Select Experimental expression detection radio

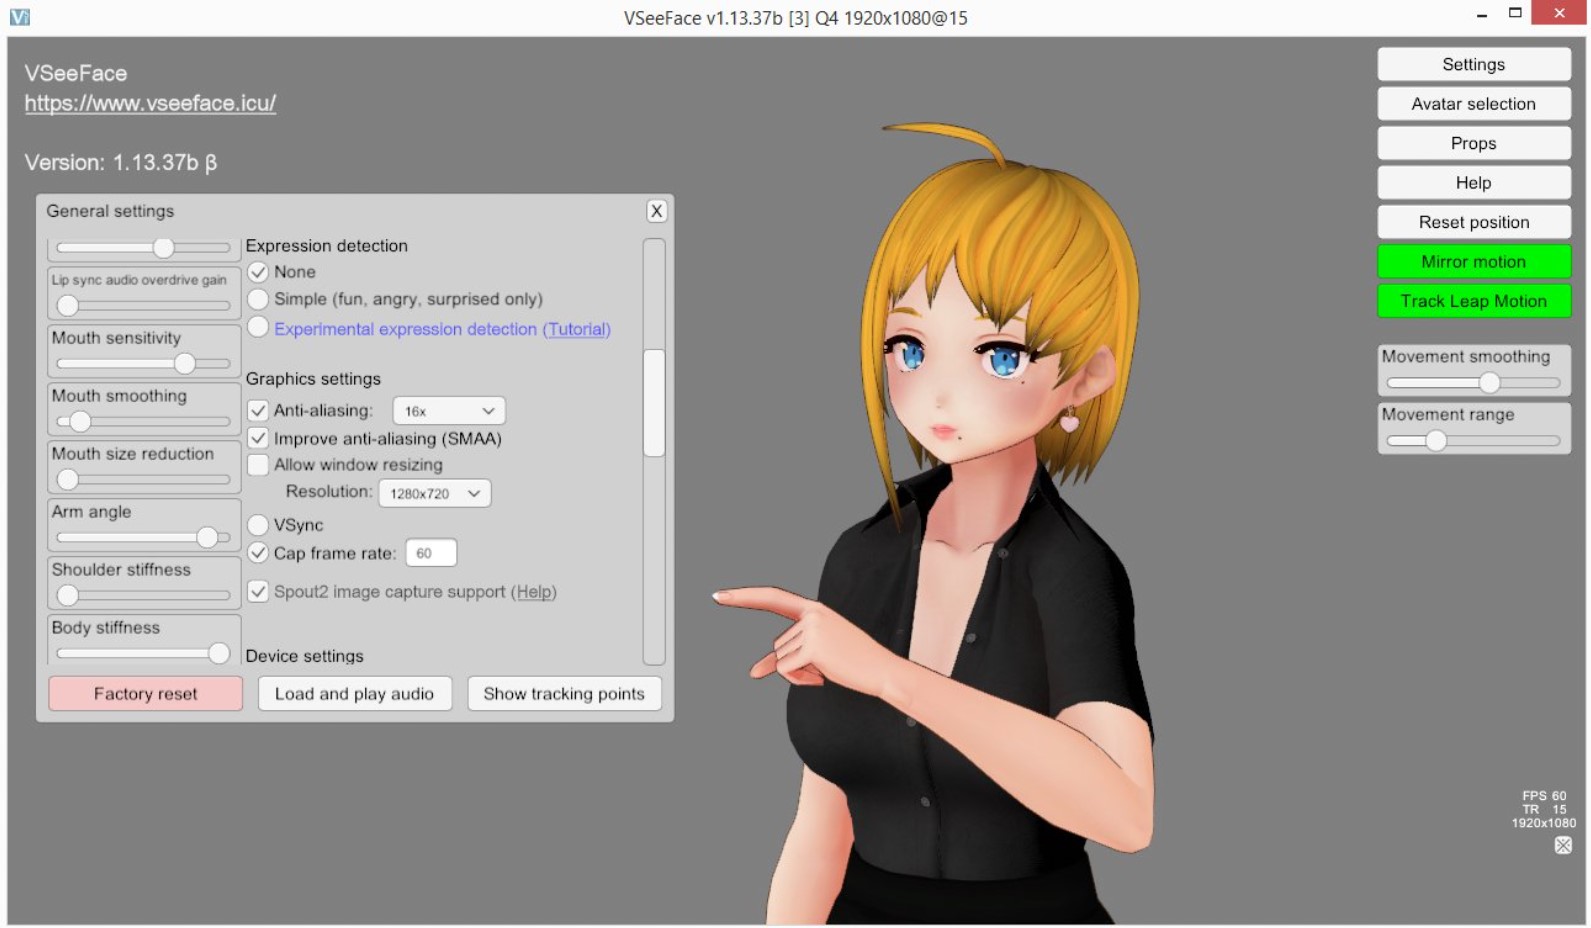[x=258, y=327]
